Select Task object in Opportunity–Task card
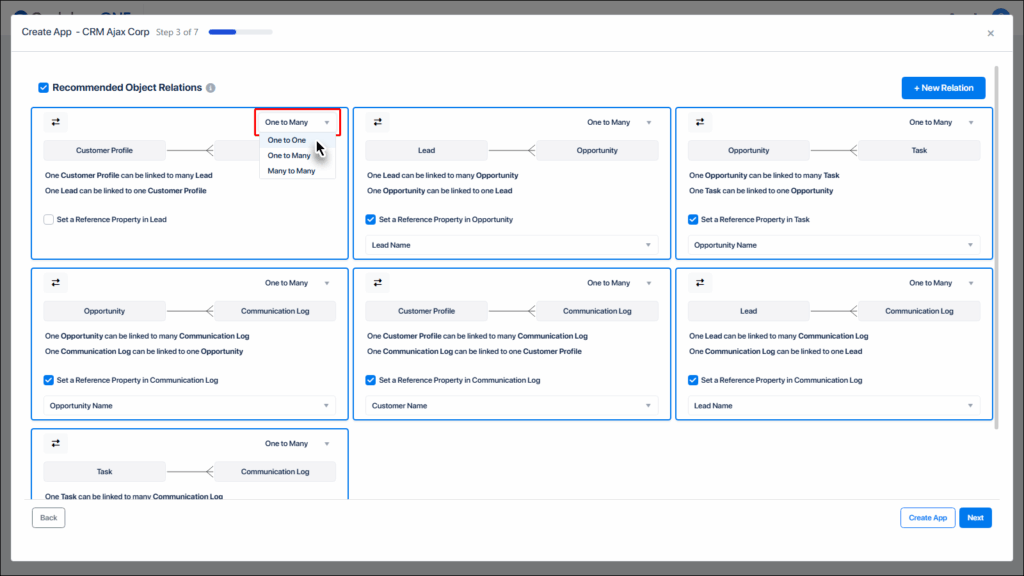The height and width of the screenshot is (576, 1024). pos(919,150)
